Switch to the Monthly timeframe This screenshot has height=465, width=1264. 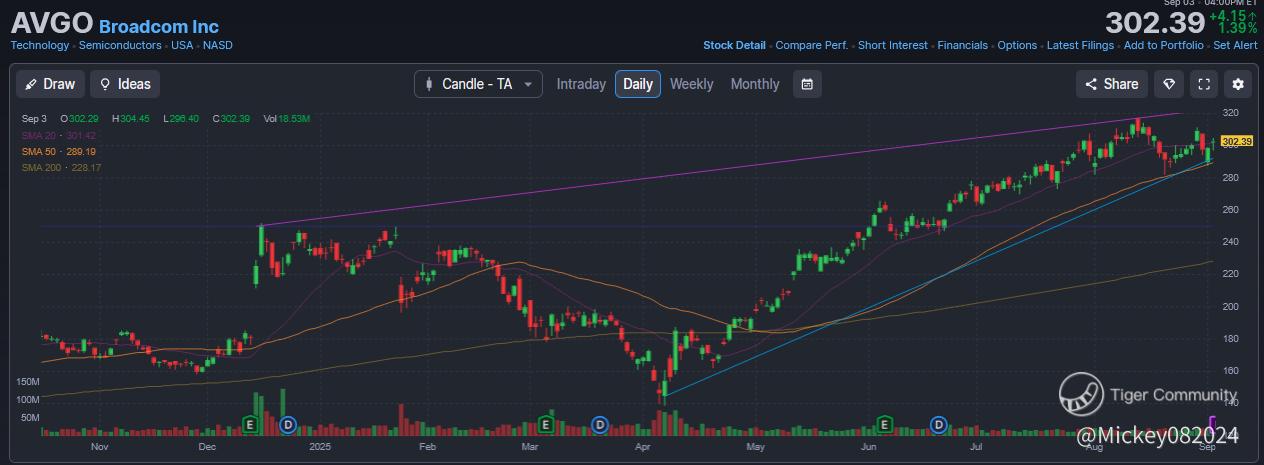click(754, 84)
